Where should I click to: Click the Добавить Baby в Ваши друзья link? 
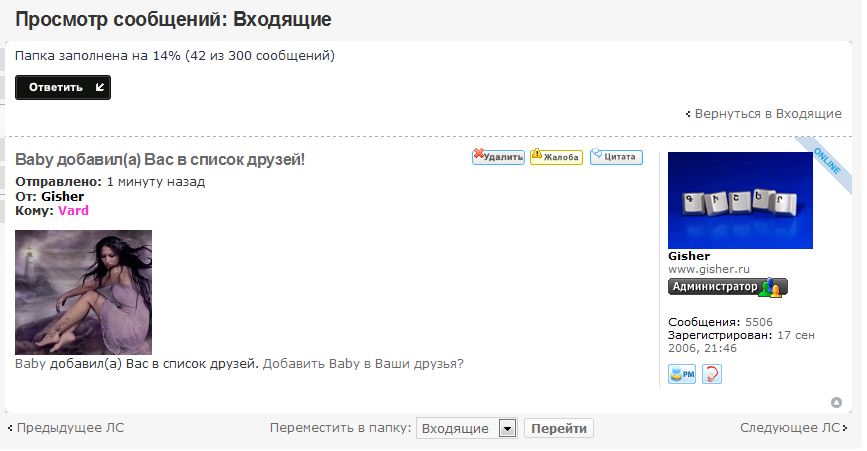coord(363,364)
